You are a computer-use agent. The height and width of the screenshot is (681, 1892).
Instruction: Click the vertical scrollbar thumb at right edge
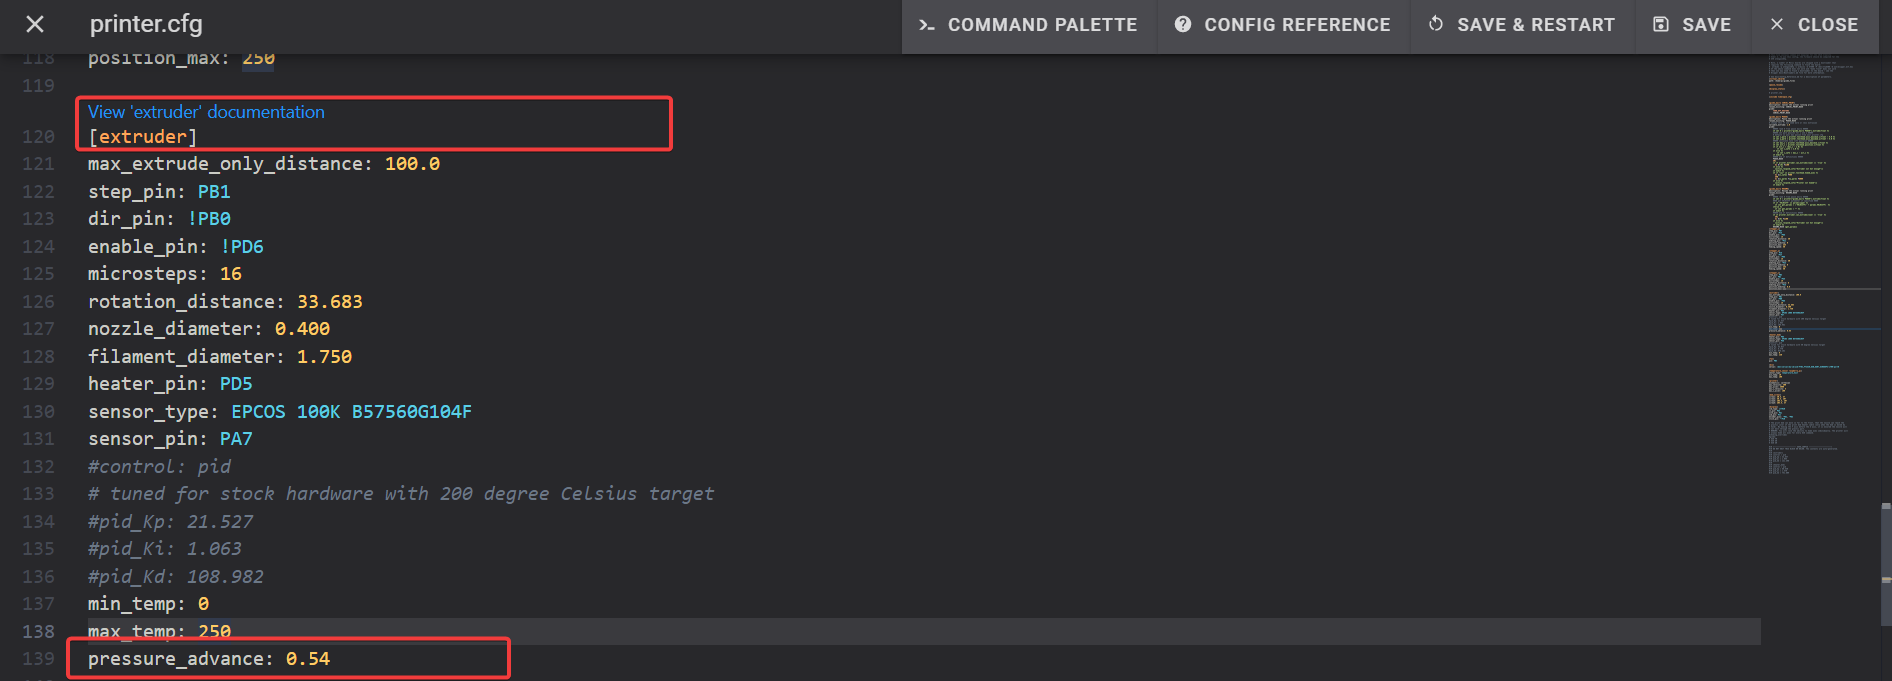tap(1886, 565)
